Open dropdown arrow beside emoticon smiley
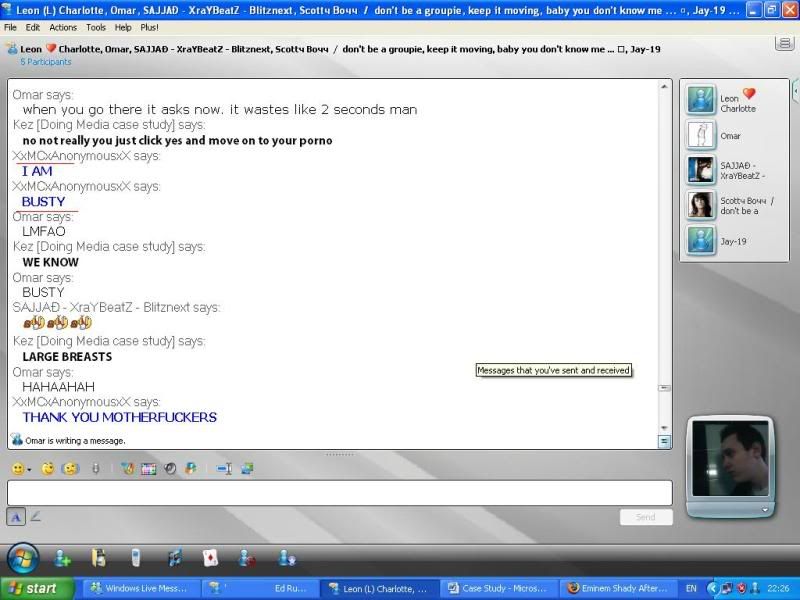 pyautogui.click(x=29, y=470)
